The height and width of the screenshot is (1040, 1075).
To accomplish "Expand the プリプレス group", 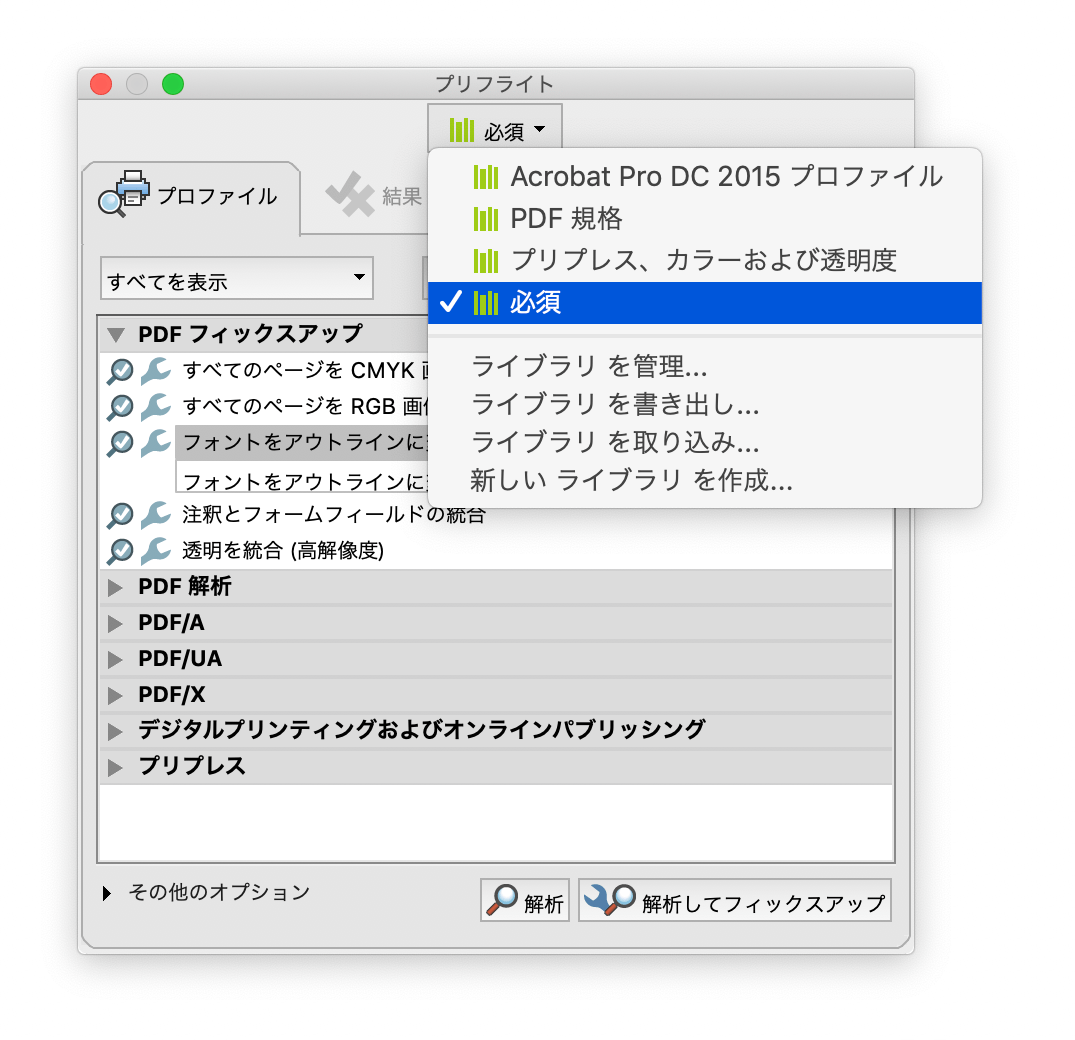I will click(115, 767).
